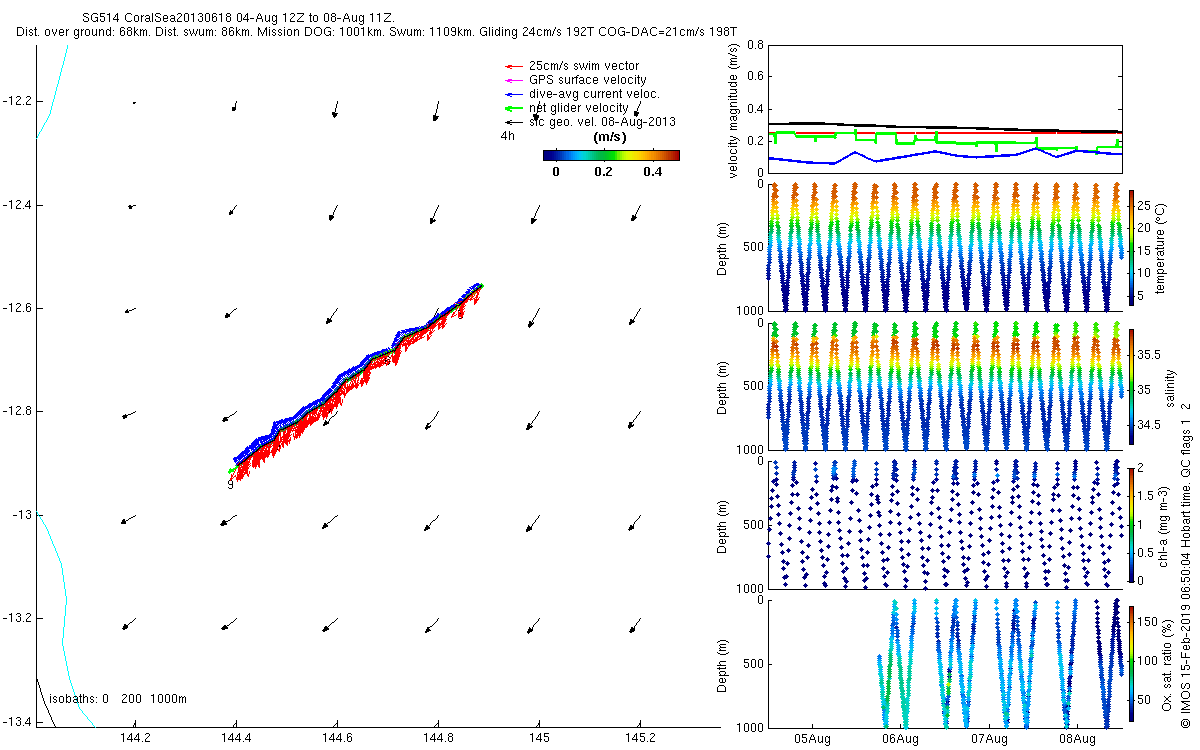Click longitude tick label 145.2

640,738
